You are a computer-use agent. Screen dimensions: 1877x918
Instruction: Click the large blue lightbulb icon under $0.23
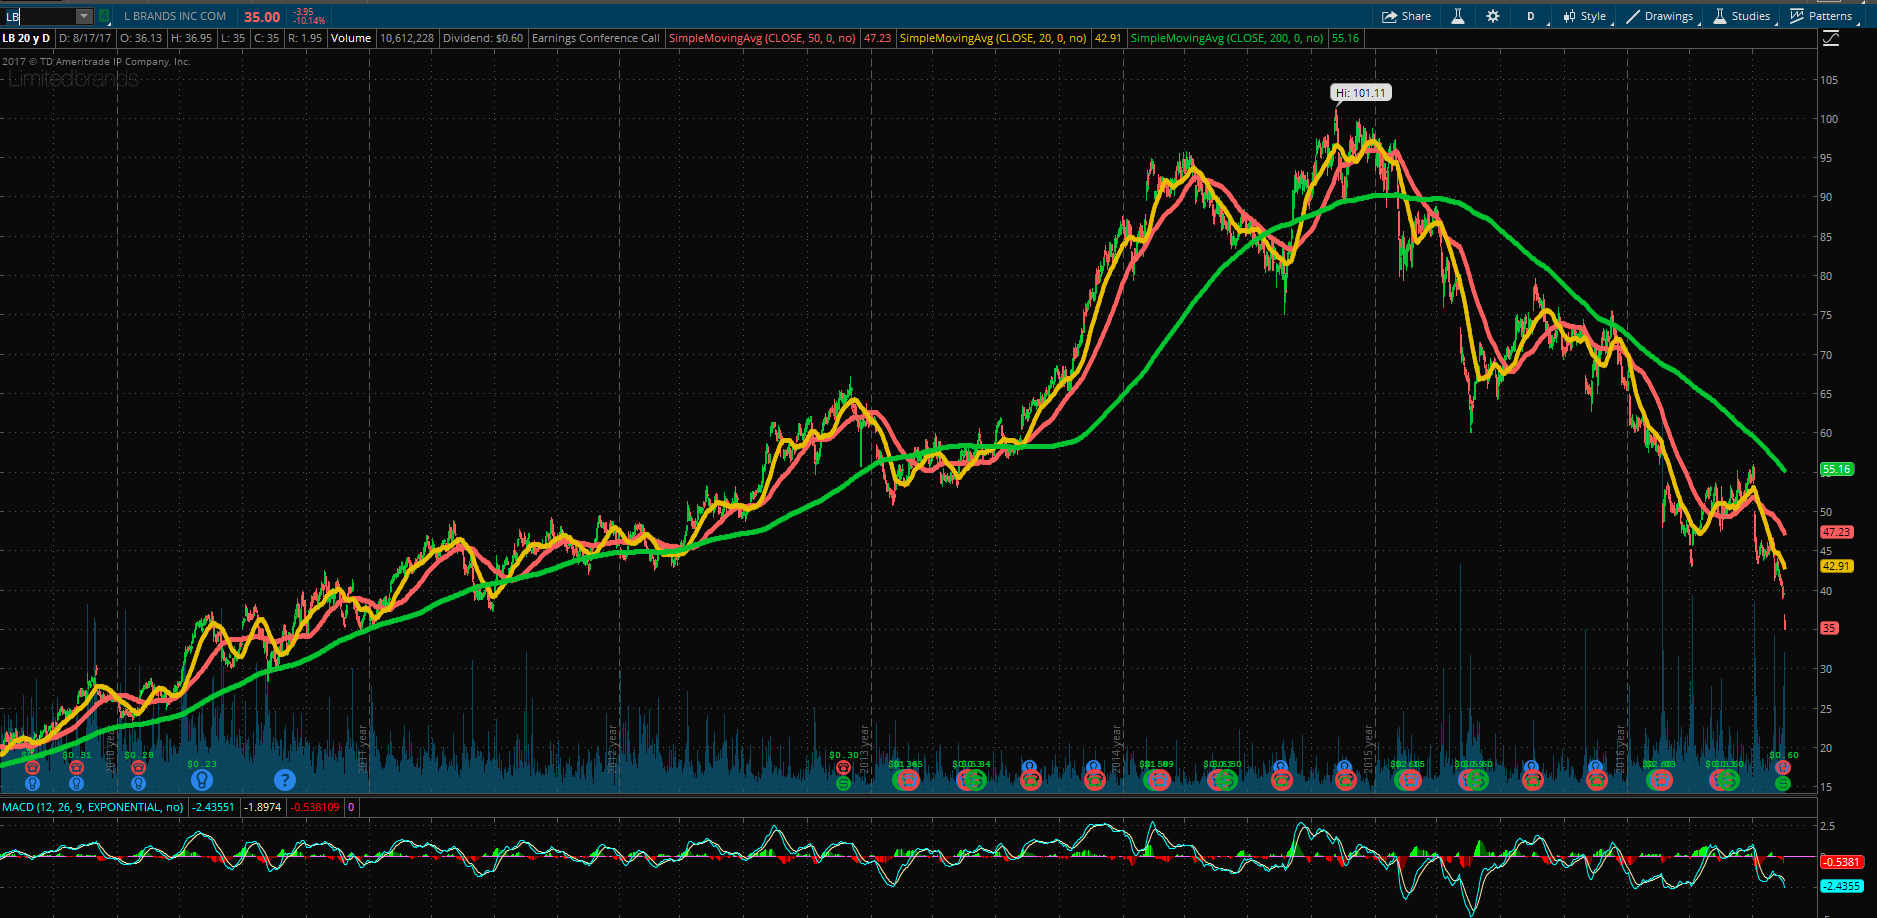tap(202, 779)
